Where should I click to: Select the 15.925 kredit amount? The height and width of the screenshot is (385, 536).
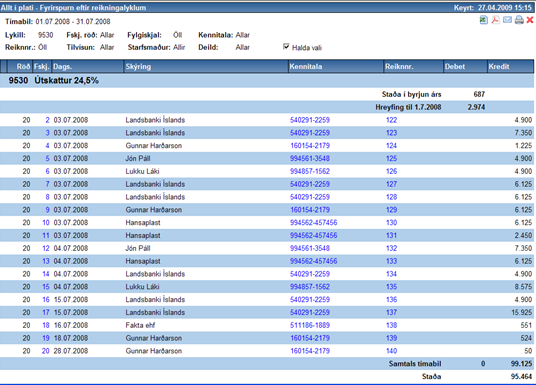pos(522,313)
